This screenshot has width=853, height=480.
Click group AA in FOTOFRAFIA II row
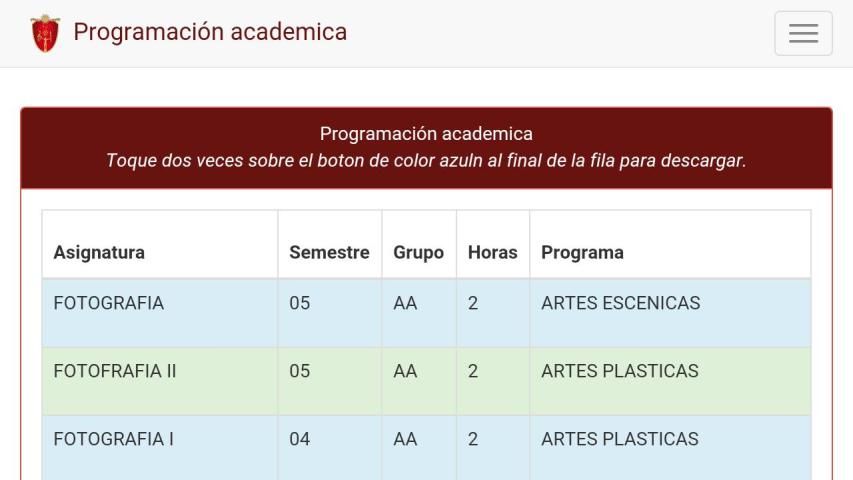(405, 371)
